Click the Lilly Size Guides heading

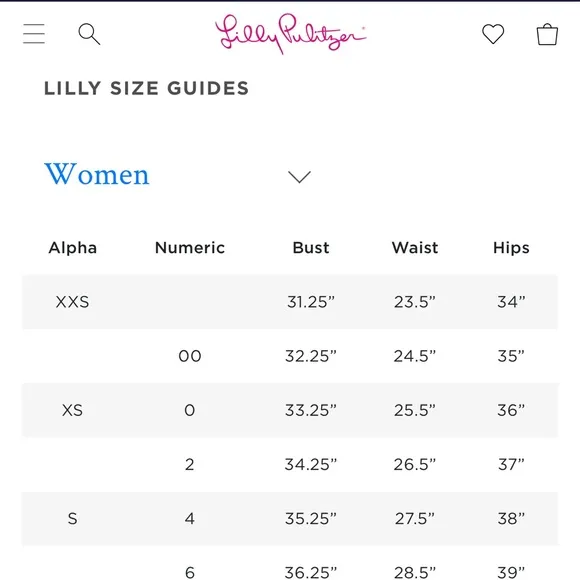(146, 88)
